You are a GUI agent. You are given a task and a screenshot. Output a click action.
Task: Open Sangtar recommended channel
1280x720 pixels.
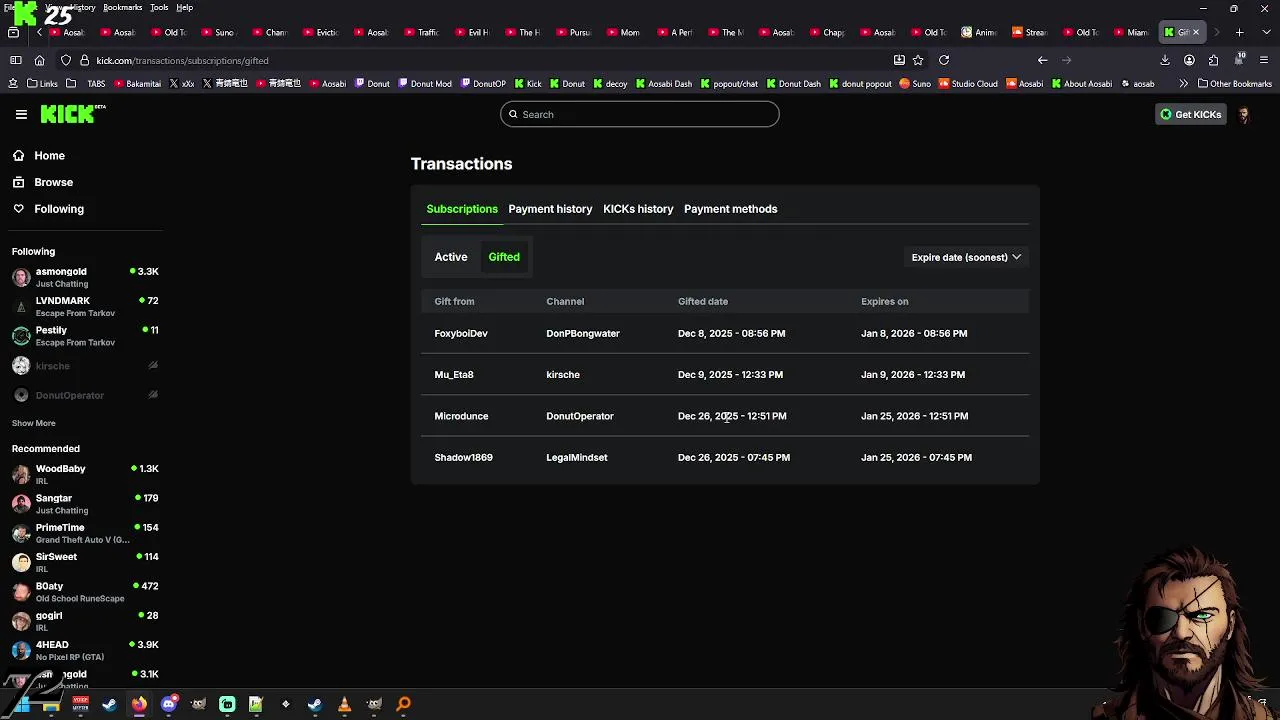(x=85, y=503)
